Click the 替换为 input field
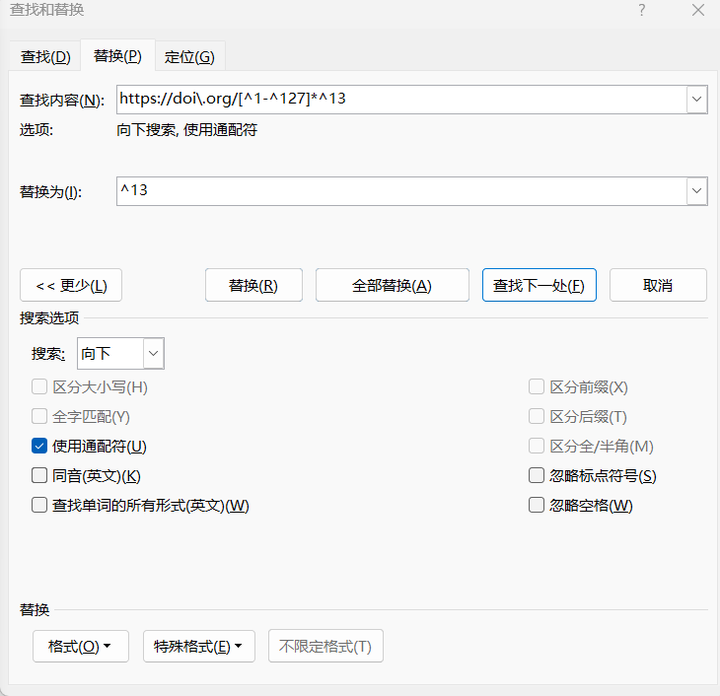 click(400, 191)
